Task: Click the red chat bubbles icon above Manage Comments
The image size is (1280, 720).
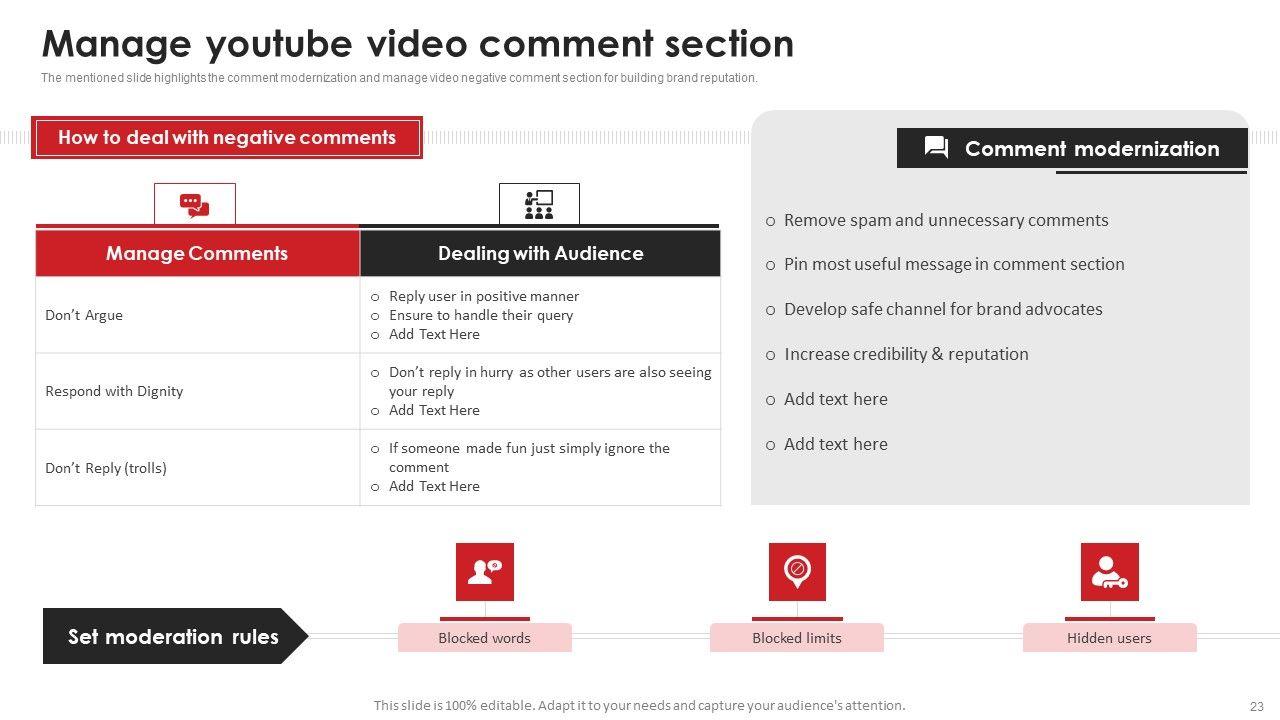Action: 194,205
